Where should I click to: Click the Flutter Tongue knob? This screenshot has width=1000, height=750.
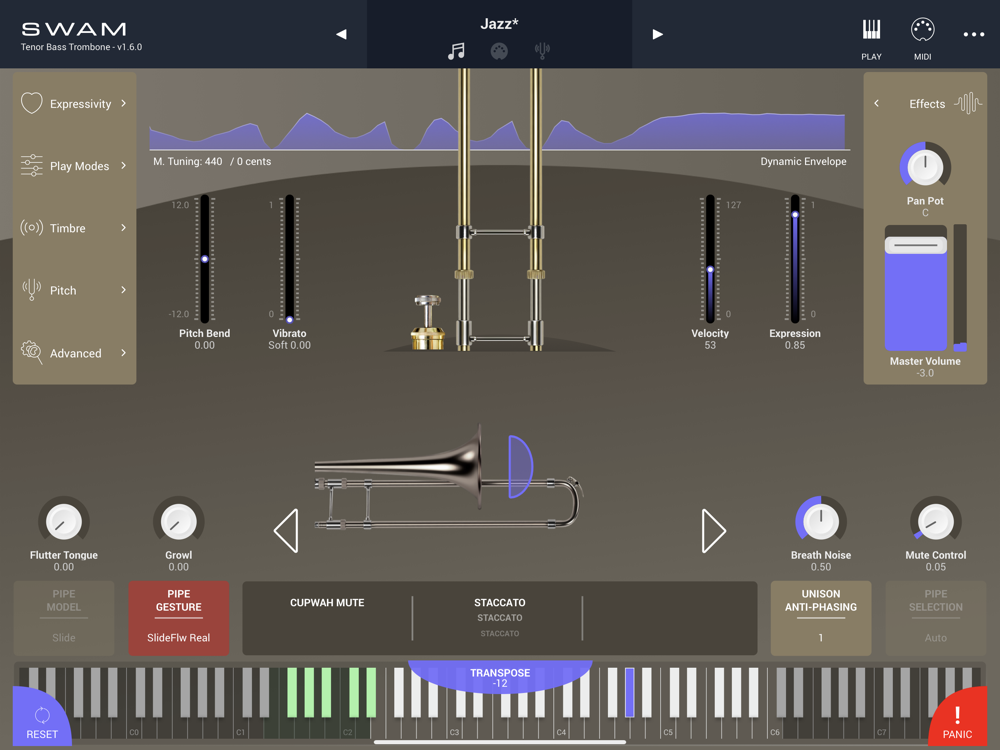click(64, 522)
